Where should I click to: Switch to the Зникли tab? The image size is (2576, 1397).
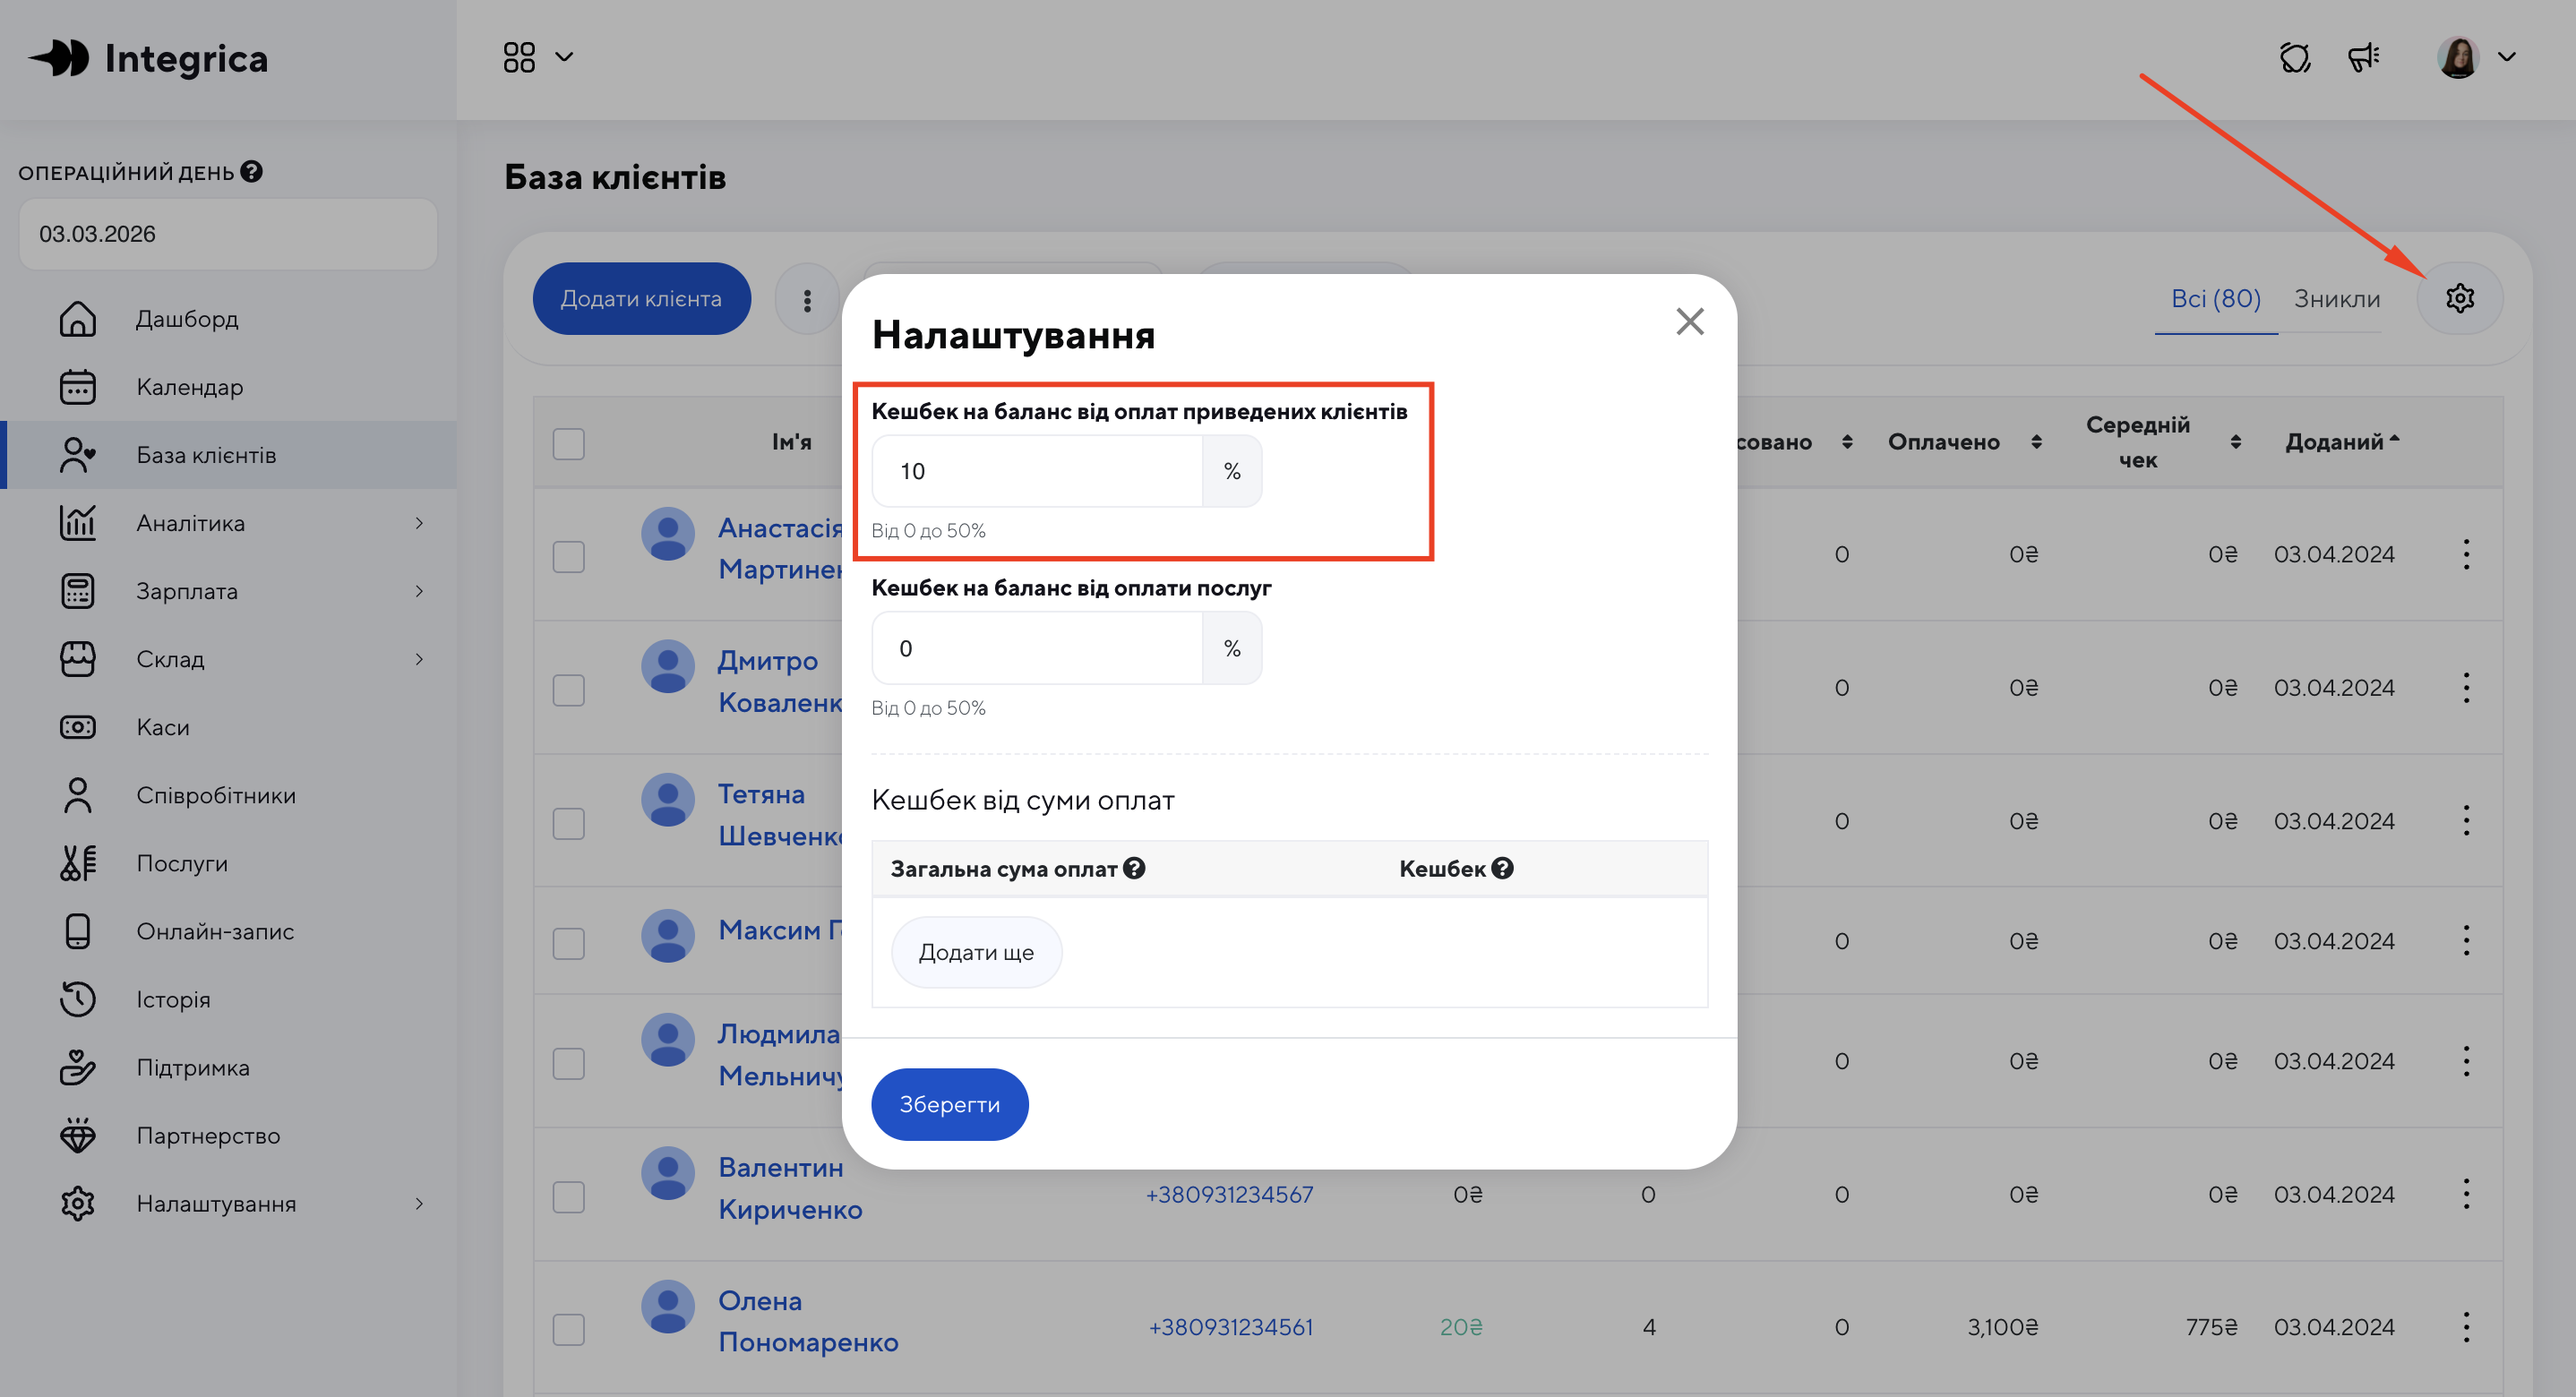click(x=2336, y=299)
